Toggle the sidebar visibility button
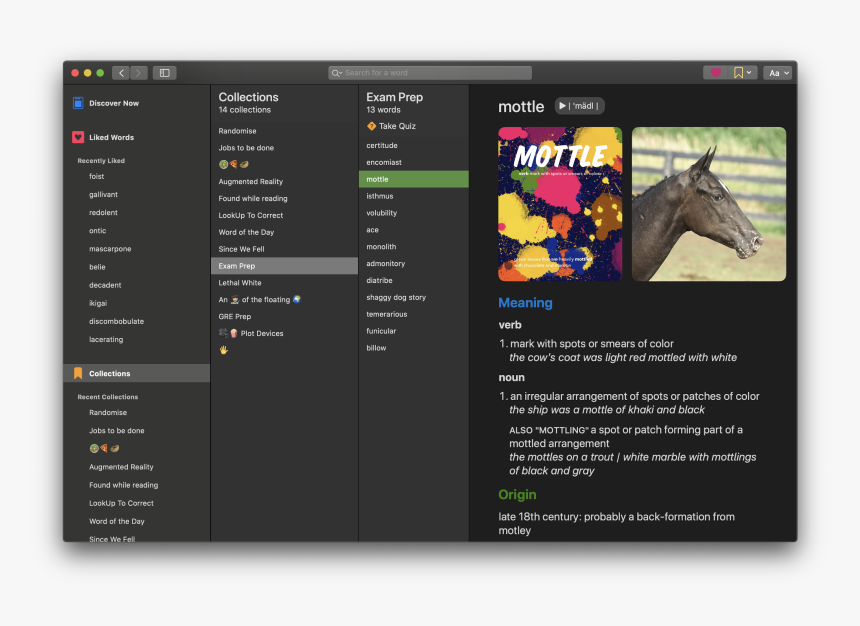 pos(163,72)
